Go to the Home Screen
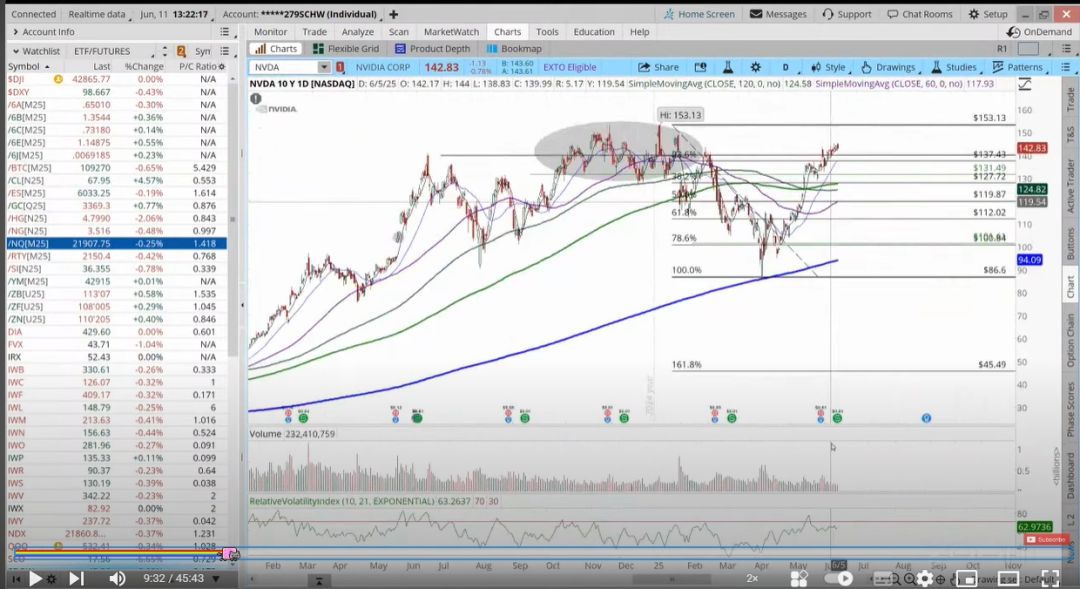Screen dimensions: 1080x589 (x=698, y=14)
